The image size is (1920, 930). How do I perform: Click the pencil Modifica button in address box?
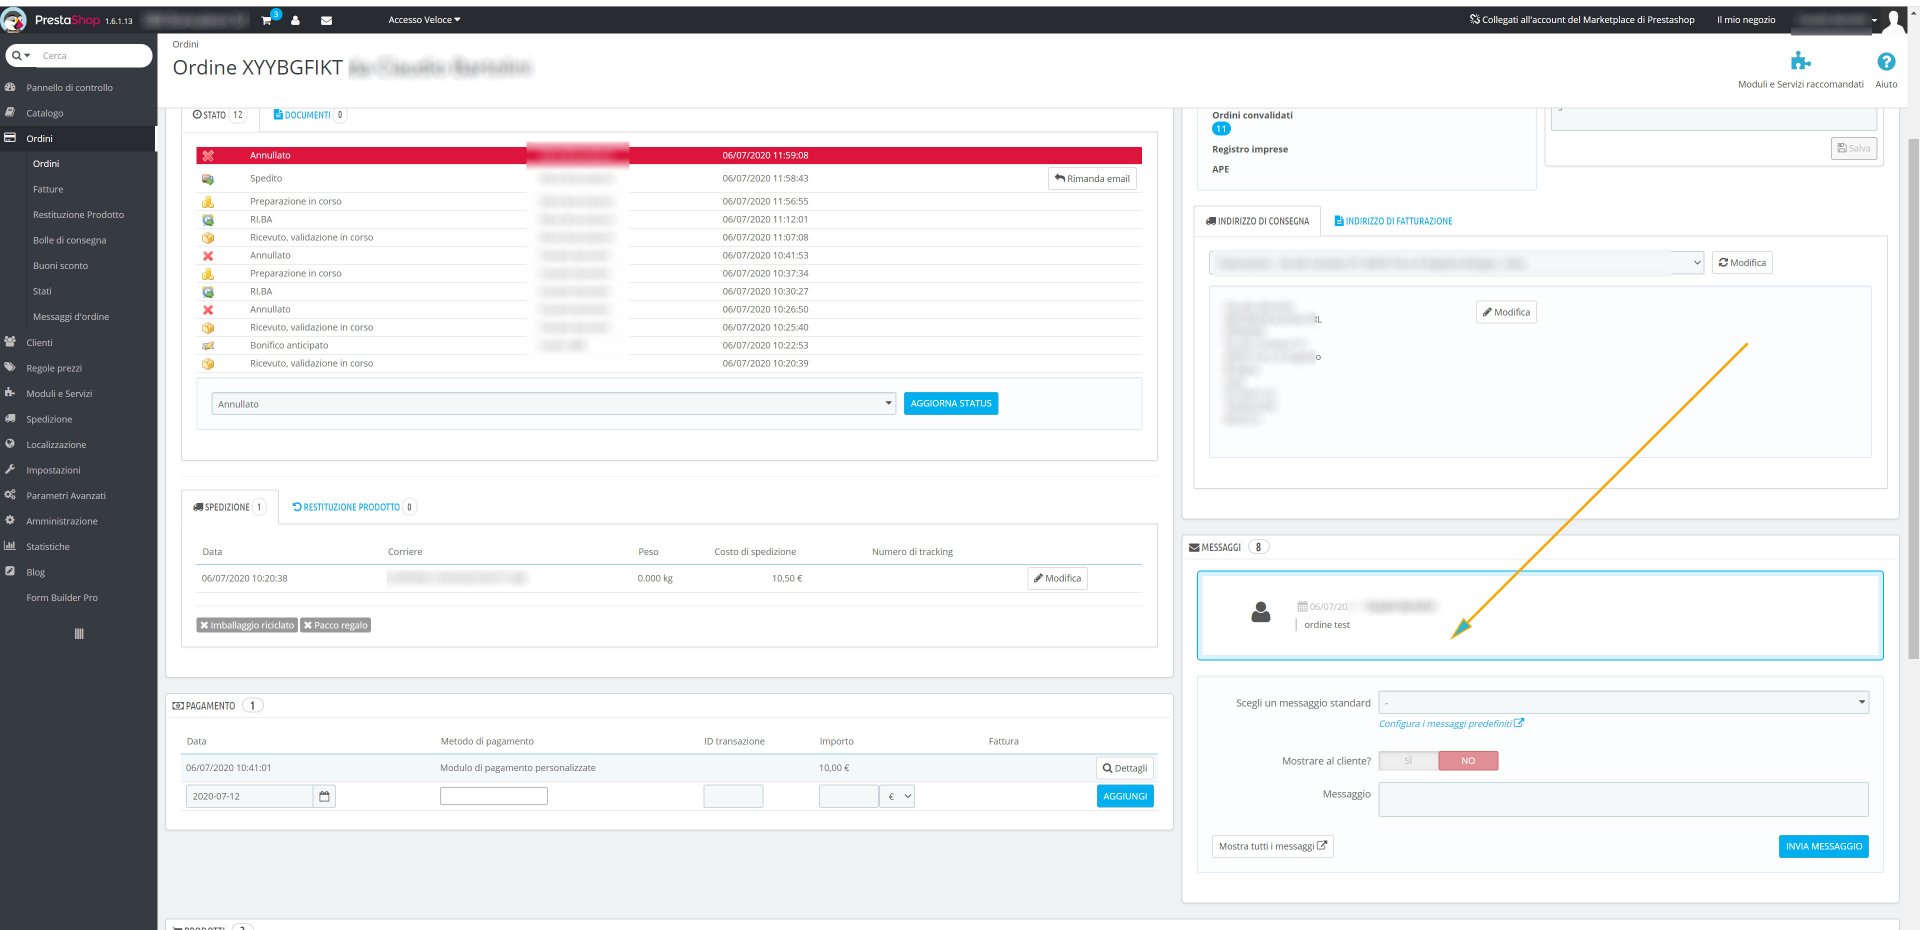(x=1506, y=312)
